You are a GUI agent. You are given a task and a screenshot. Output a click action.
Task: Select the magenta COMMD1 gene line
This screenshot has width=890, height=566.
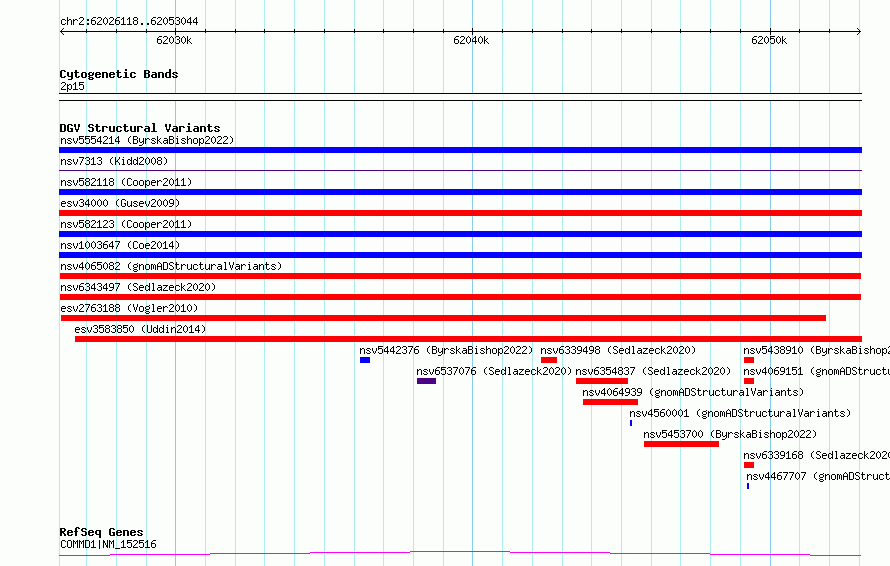click(460, 553)
